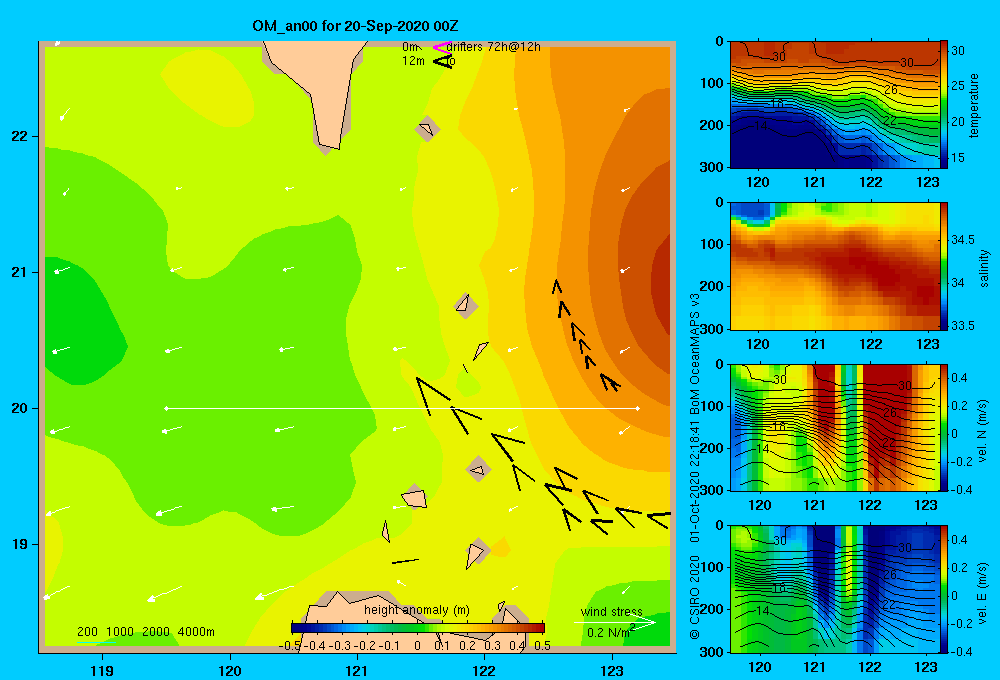Open the salinity section panel
The width and height of the screenshot is (1000, 680).
pos(835,266)
